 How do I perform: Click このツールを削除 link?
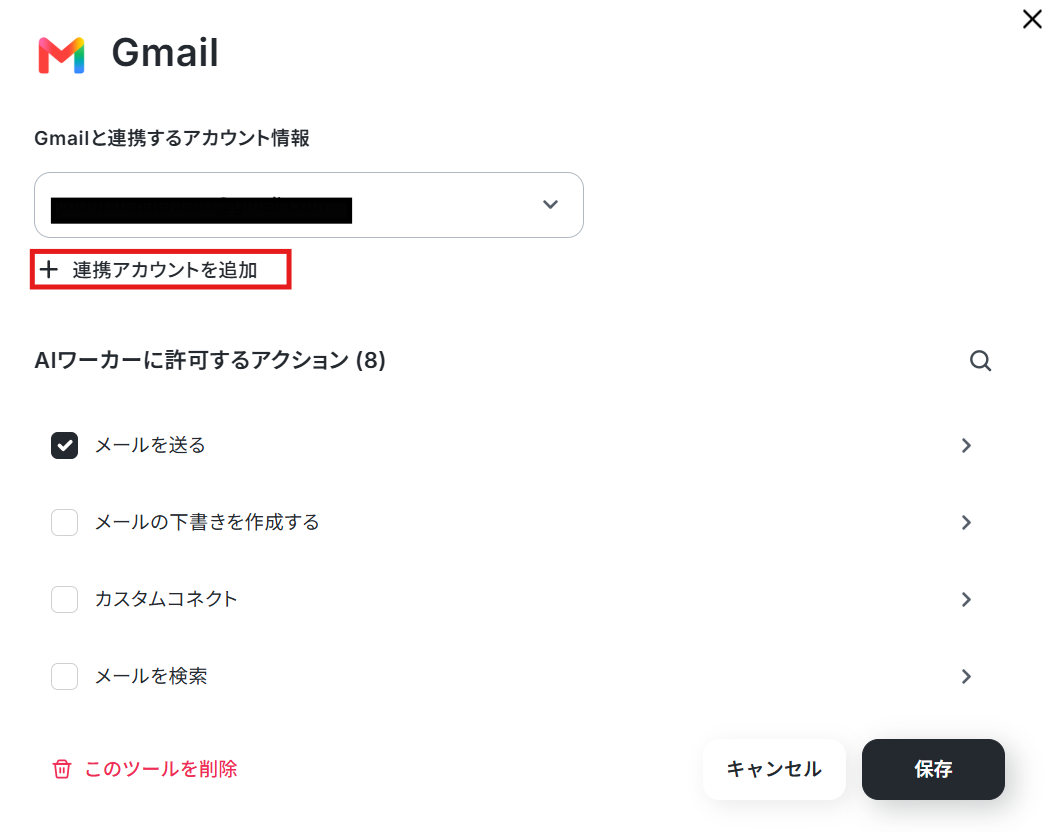[x=161, y=769]
